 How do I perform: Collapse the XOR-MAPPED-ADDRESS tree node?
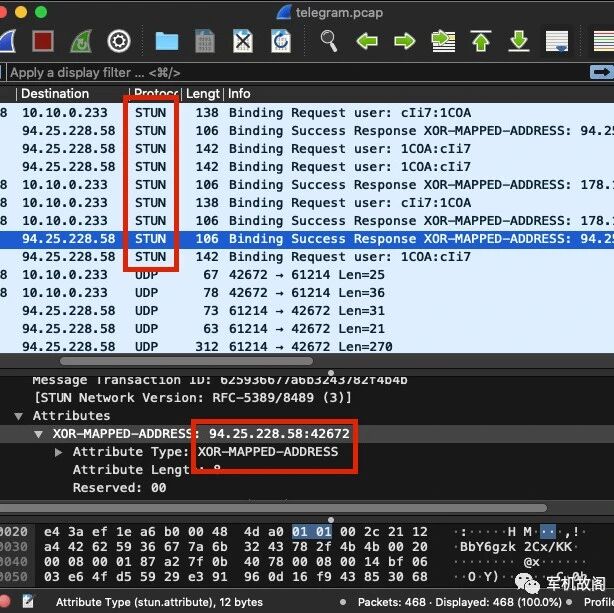(38, 434)
